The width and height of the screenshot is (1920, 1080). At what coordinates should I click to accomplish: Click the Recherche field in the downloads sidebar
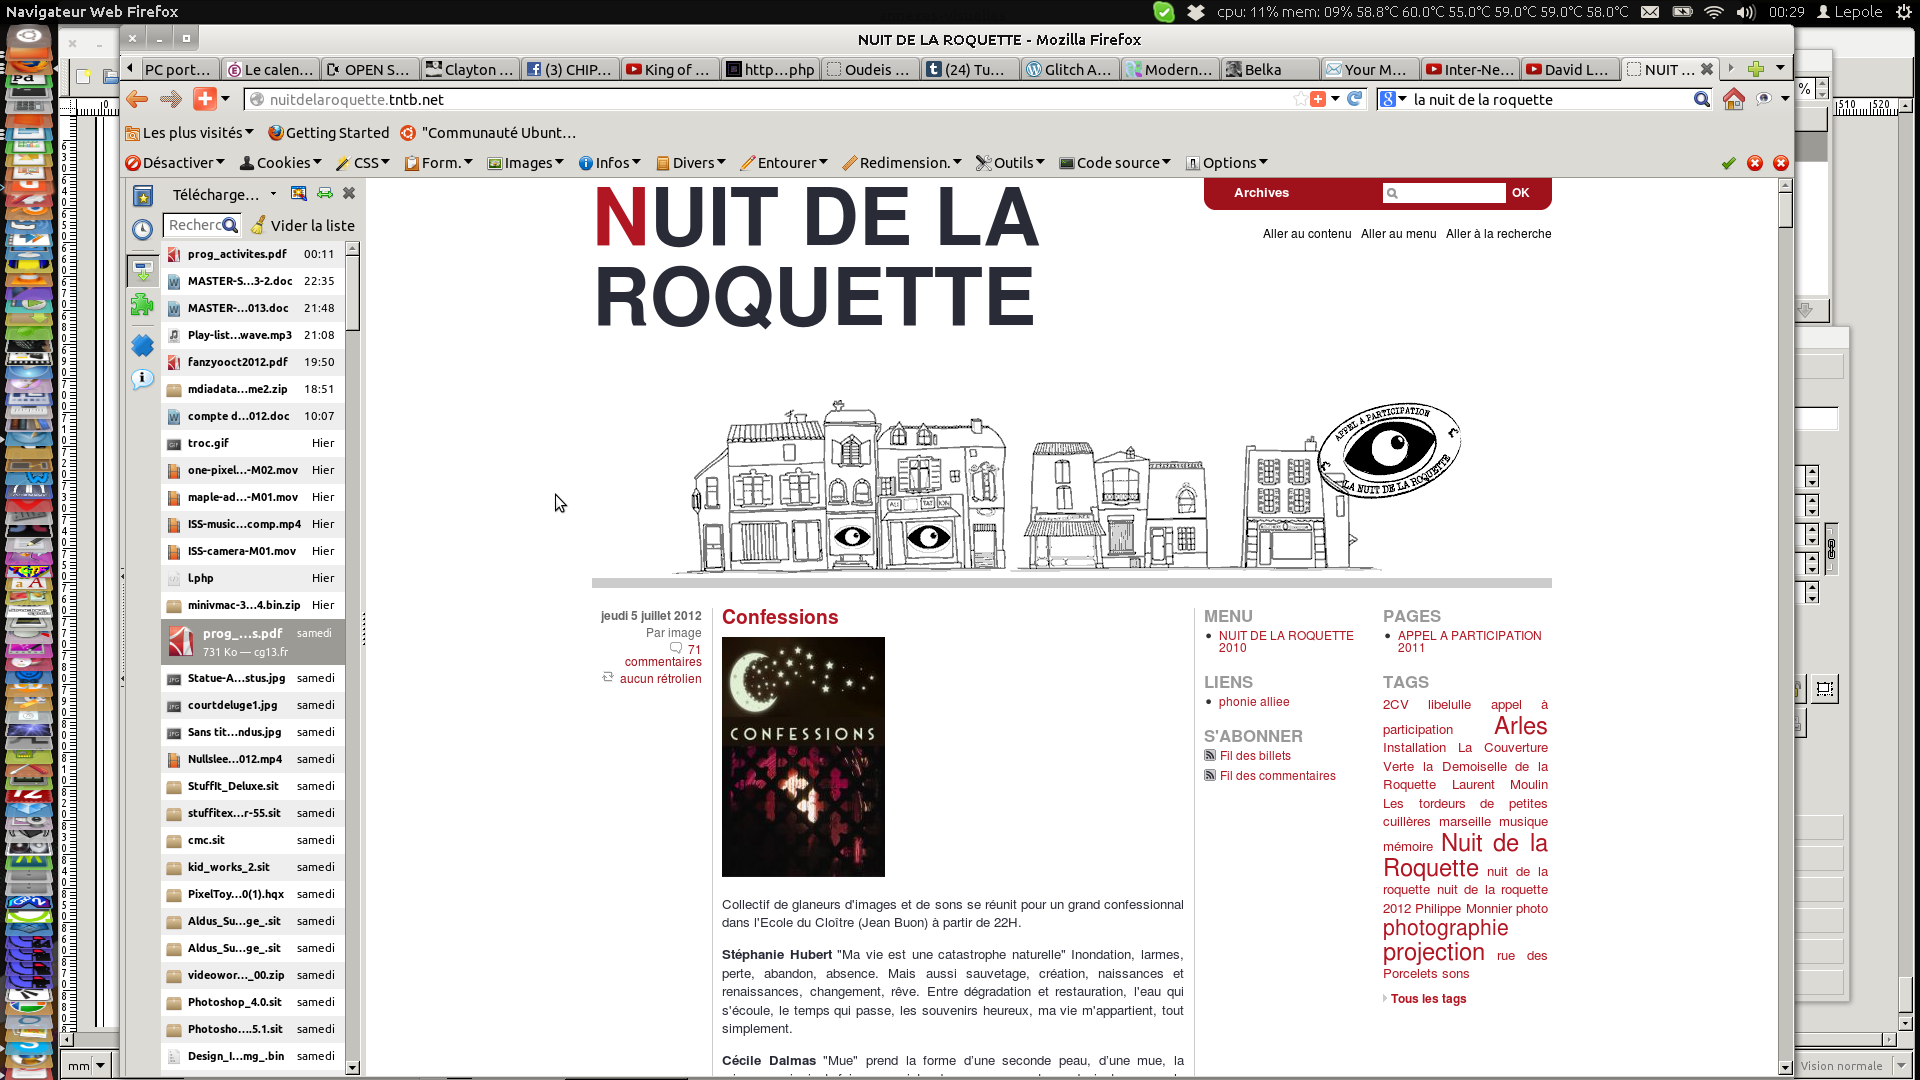click(x=195, y=225)
